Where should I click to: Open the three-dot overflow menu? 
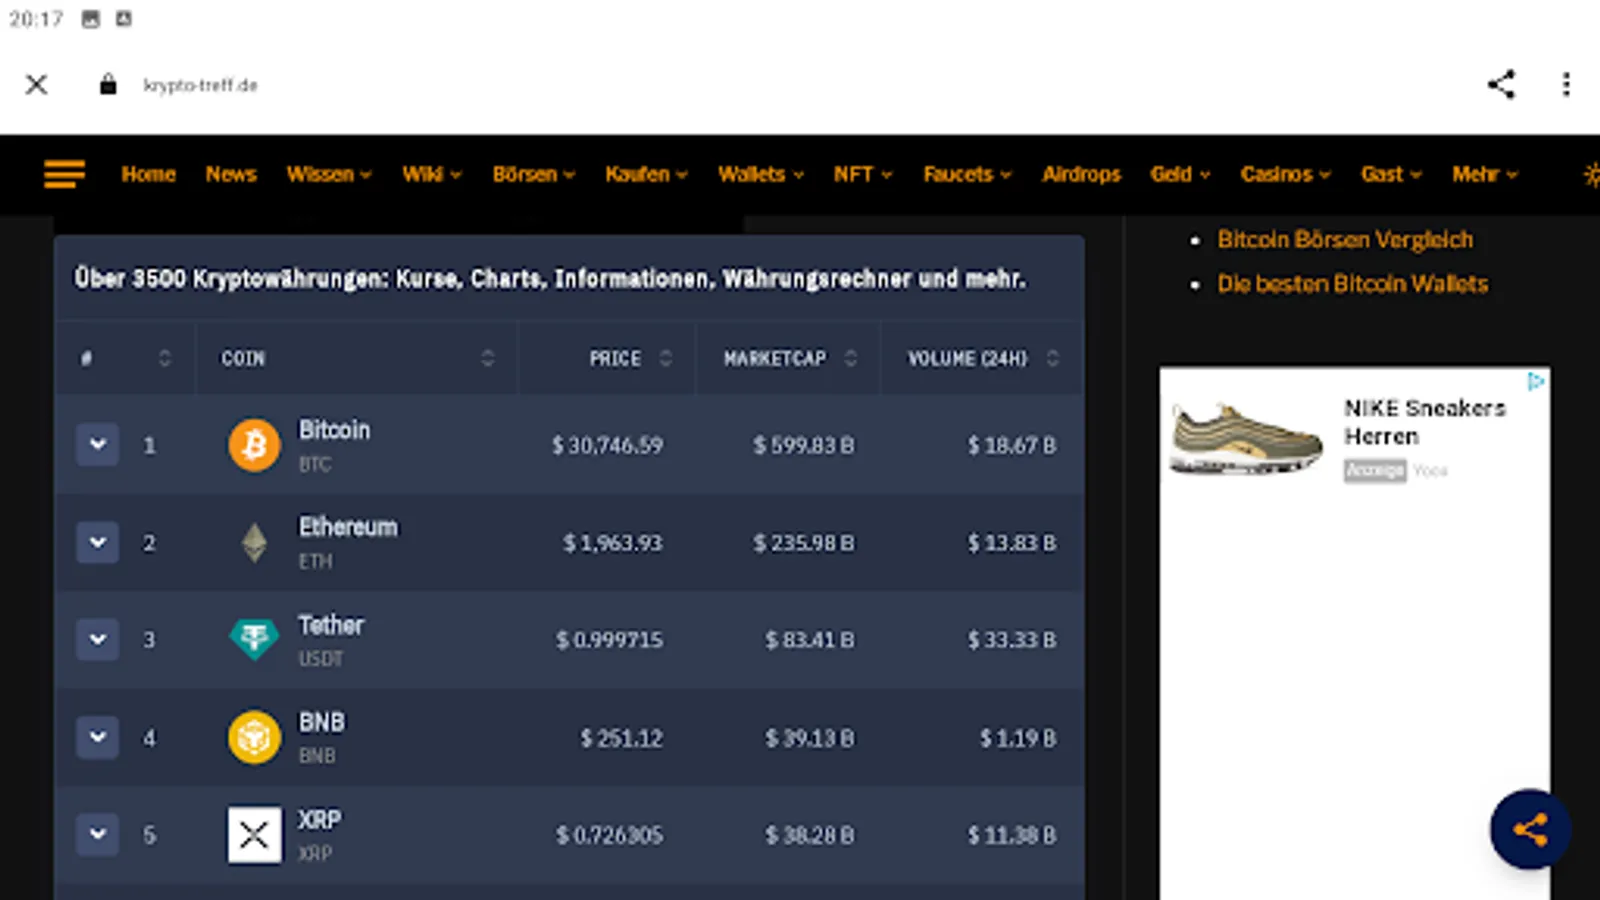(1566, 85)
